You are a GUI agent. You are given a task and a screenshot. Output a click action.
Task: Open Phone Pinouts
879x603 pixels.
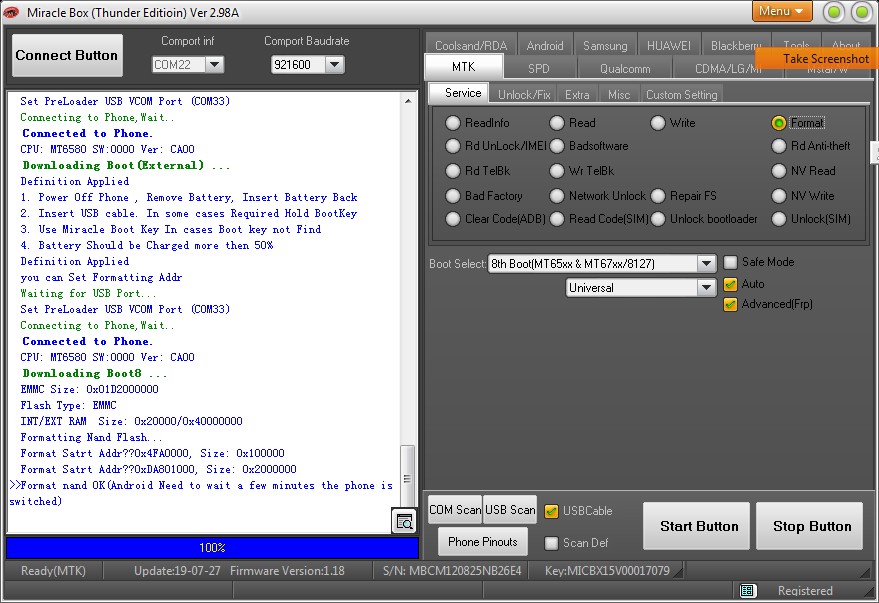click(x=483, y=541)
